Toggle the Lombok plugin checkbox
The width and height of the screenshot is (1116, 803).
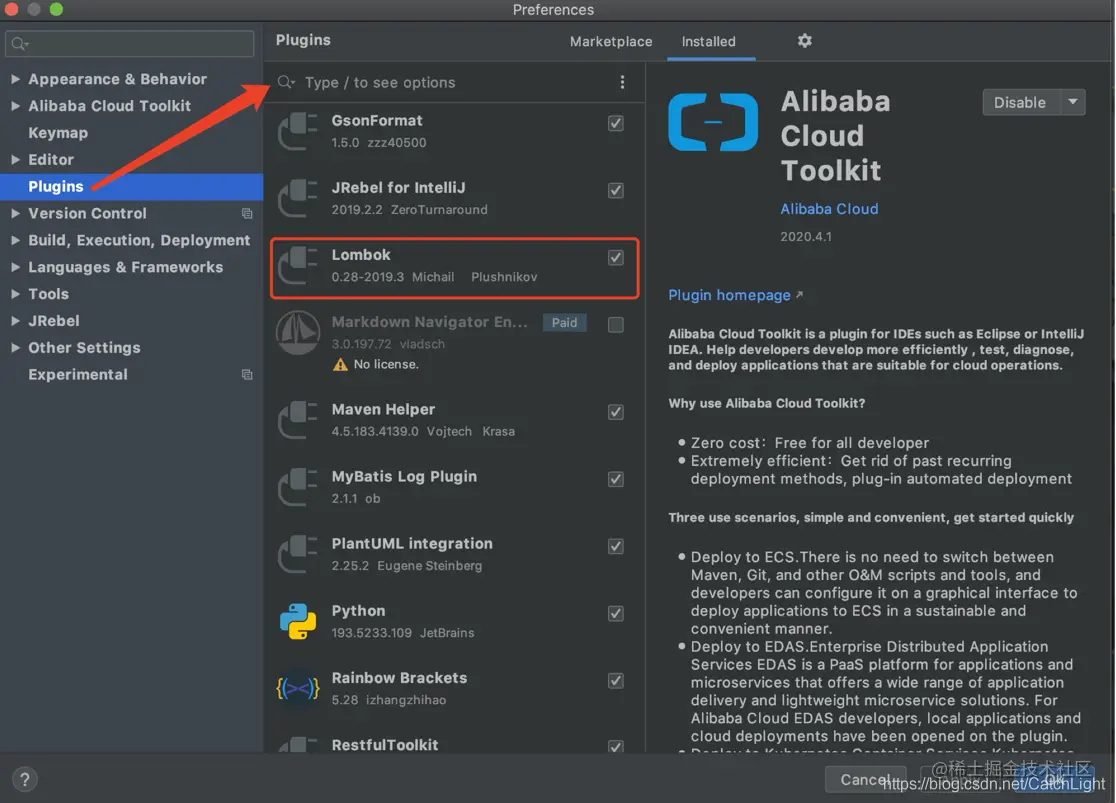point(616,257)
